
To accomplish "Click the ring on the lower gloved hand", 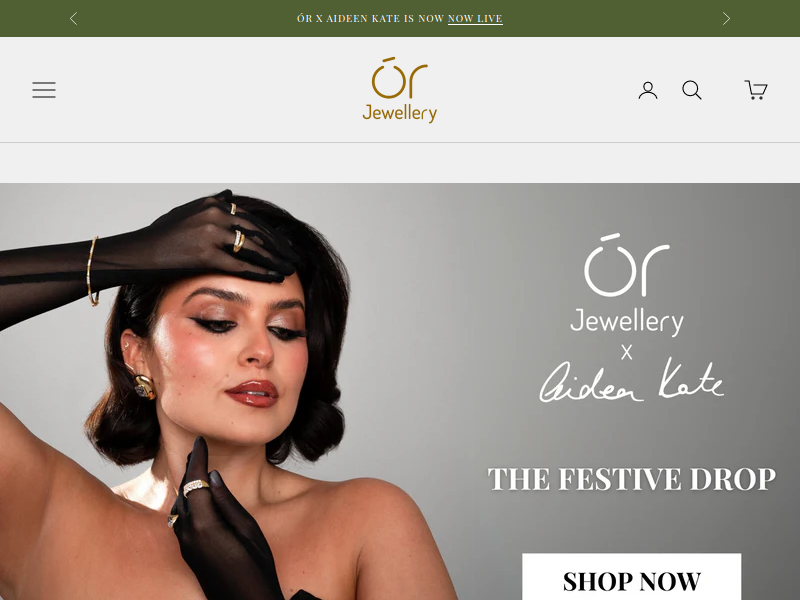I will (196, 488).
